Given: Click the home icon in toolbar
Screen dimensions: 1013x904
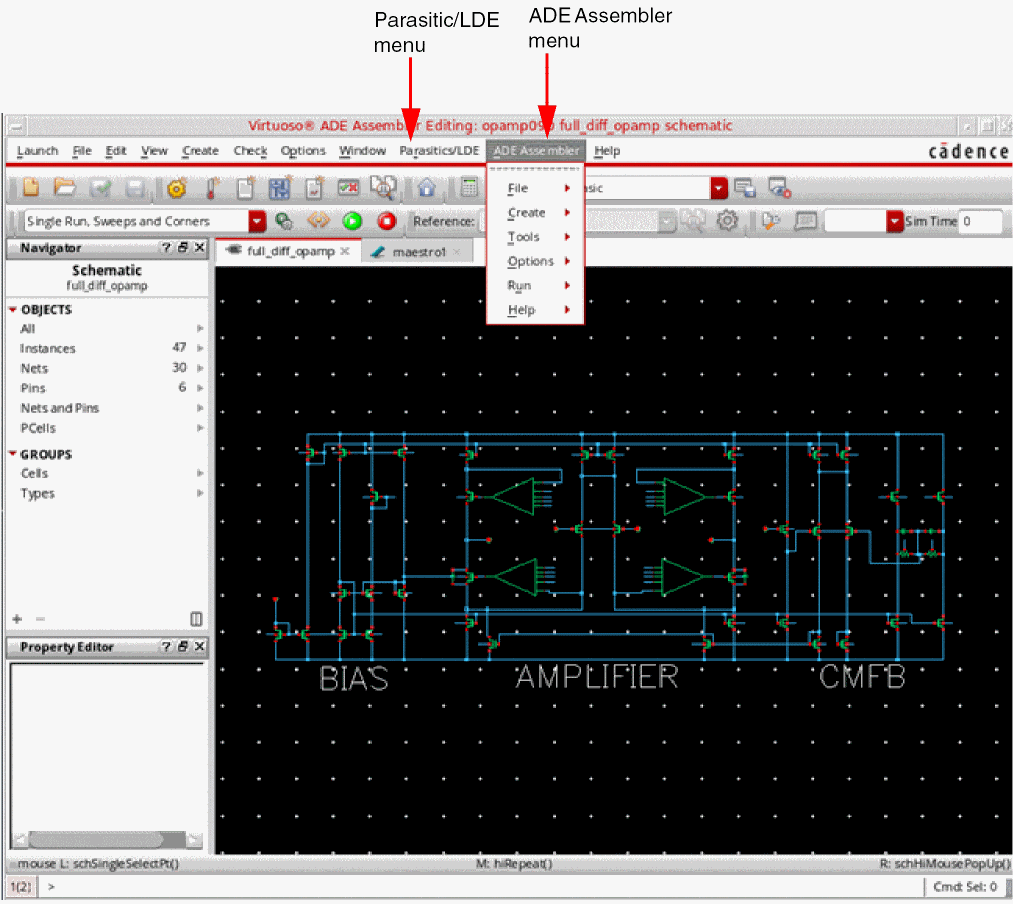Looking at the screenshot, I should (427, 187).
